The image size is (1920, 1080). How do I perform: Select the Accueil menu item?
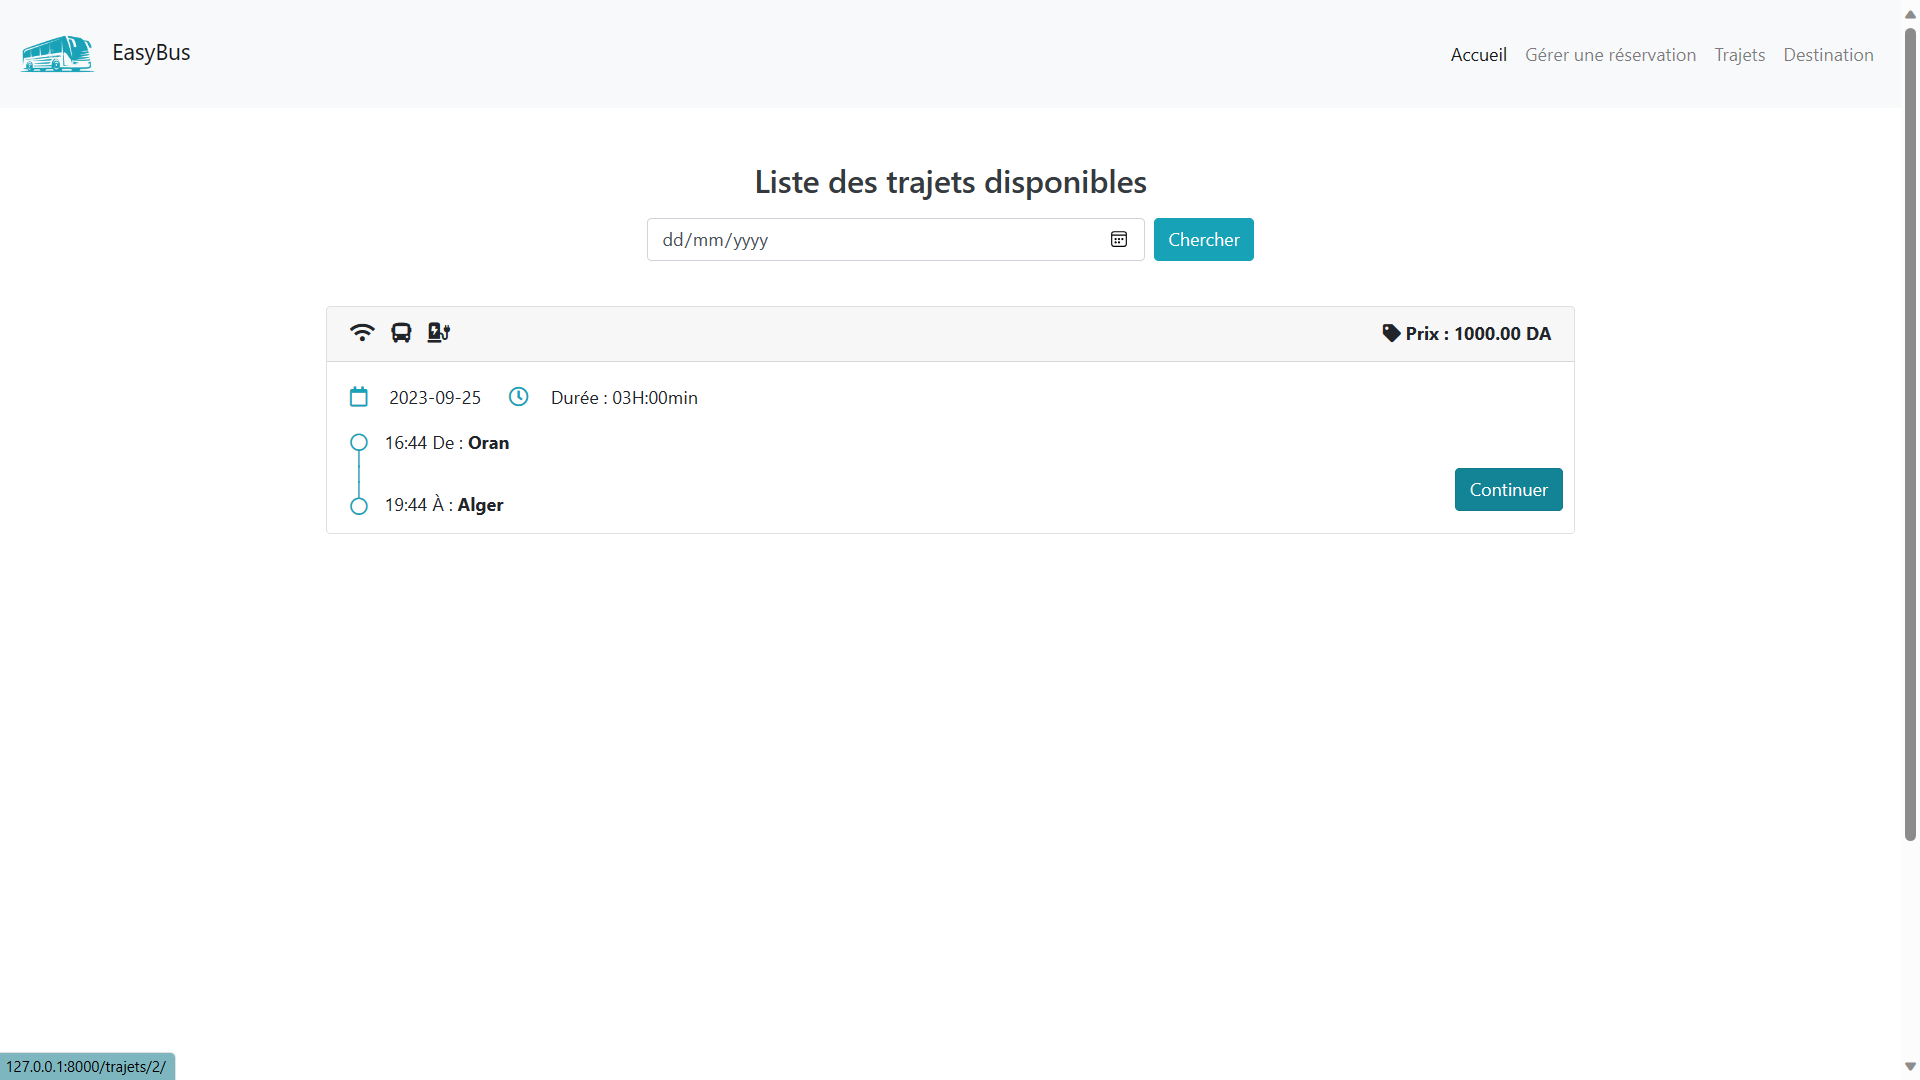tap(1478, 55)
